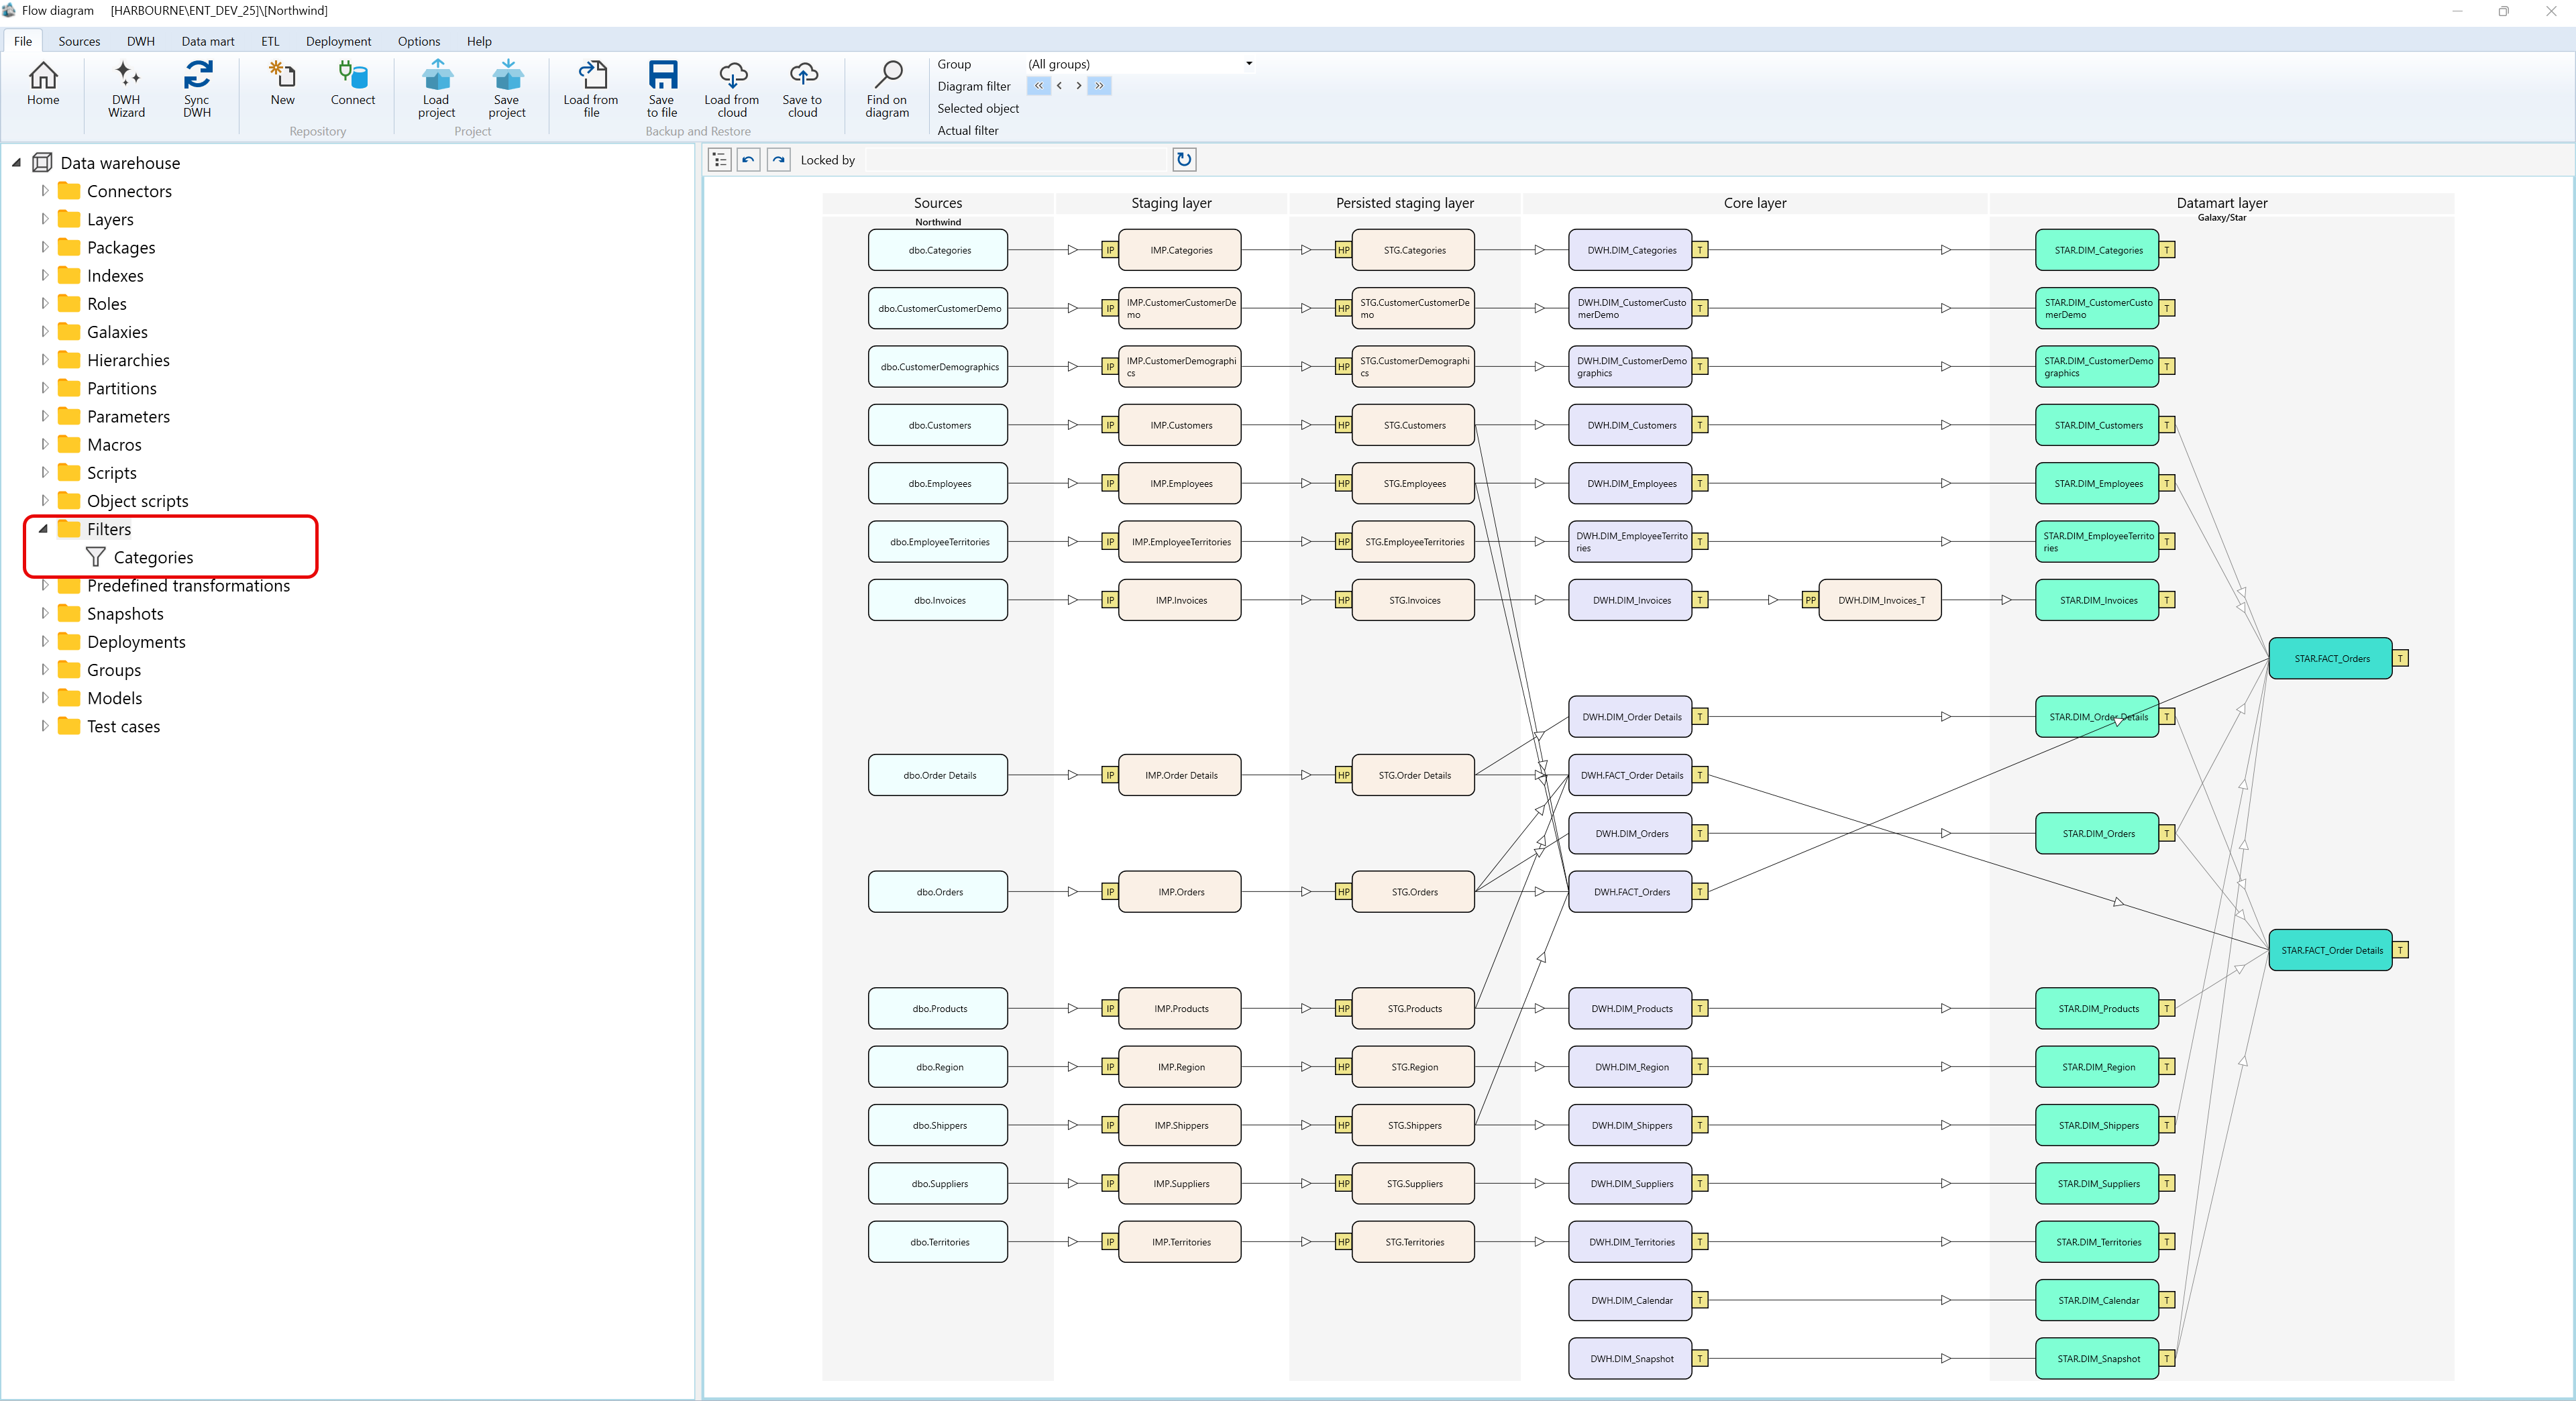Open the ETL tab
This screenshot has height=1401, width=2576.
coord(270,41)
